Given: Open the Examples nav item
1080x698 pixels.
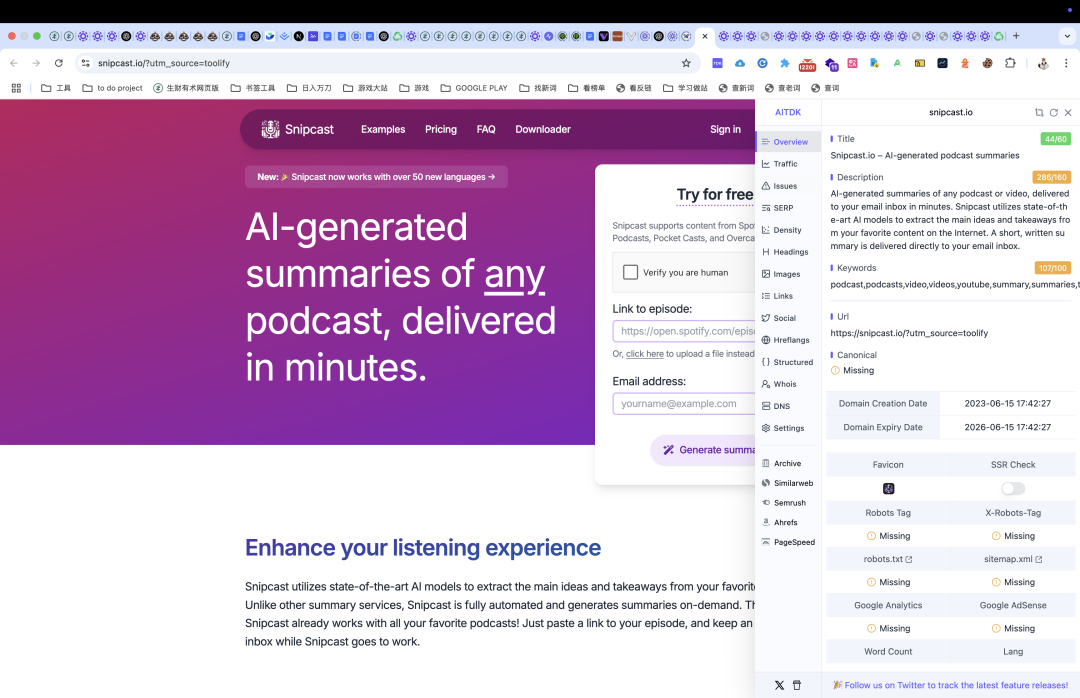Looking at the screenshot, I should click(x=383, y=130).
